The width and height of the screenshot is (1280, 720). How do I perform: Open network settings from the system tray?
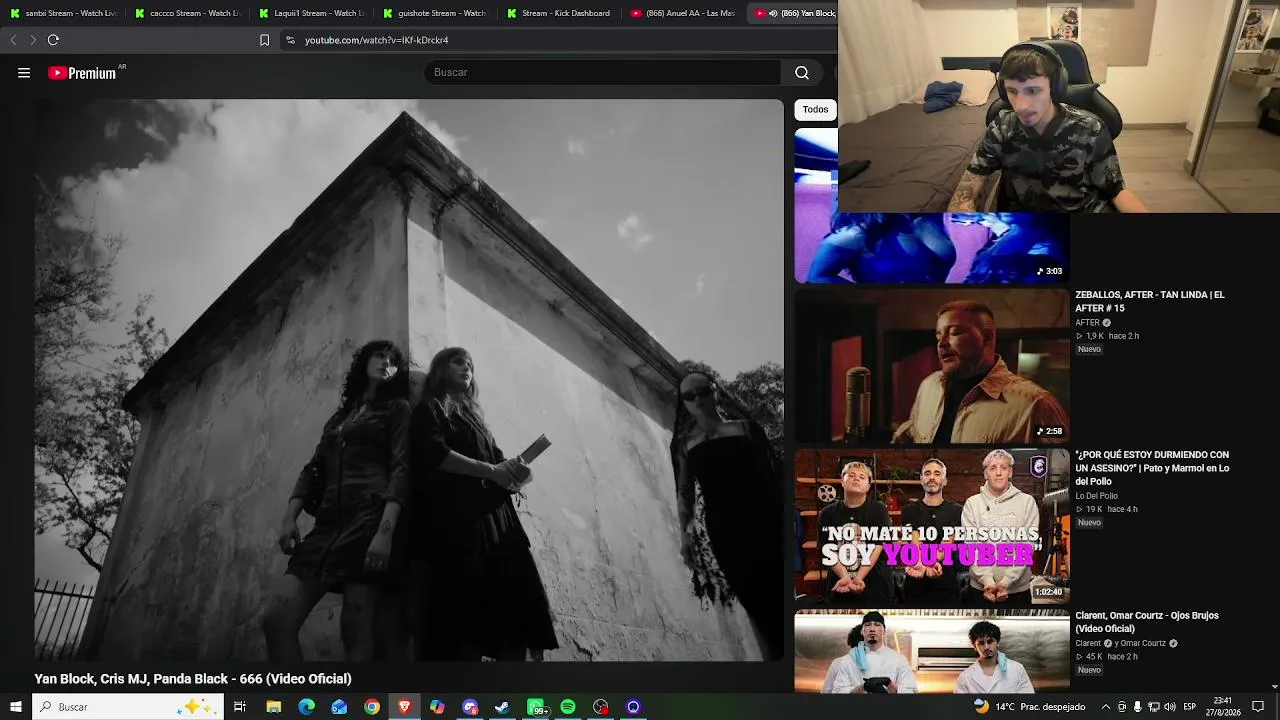coord(1154,707)
